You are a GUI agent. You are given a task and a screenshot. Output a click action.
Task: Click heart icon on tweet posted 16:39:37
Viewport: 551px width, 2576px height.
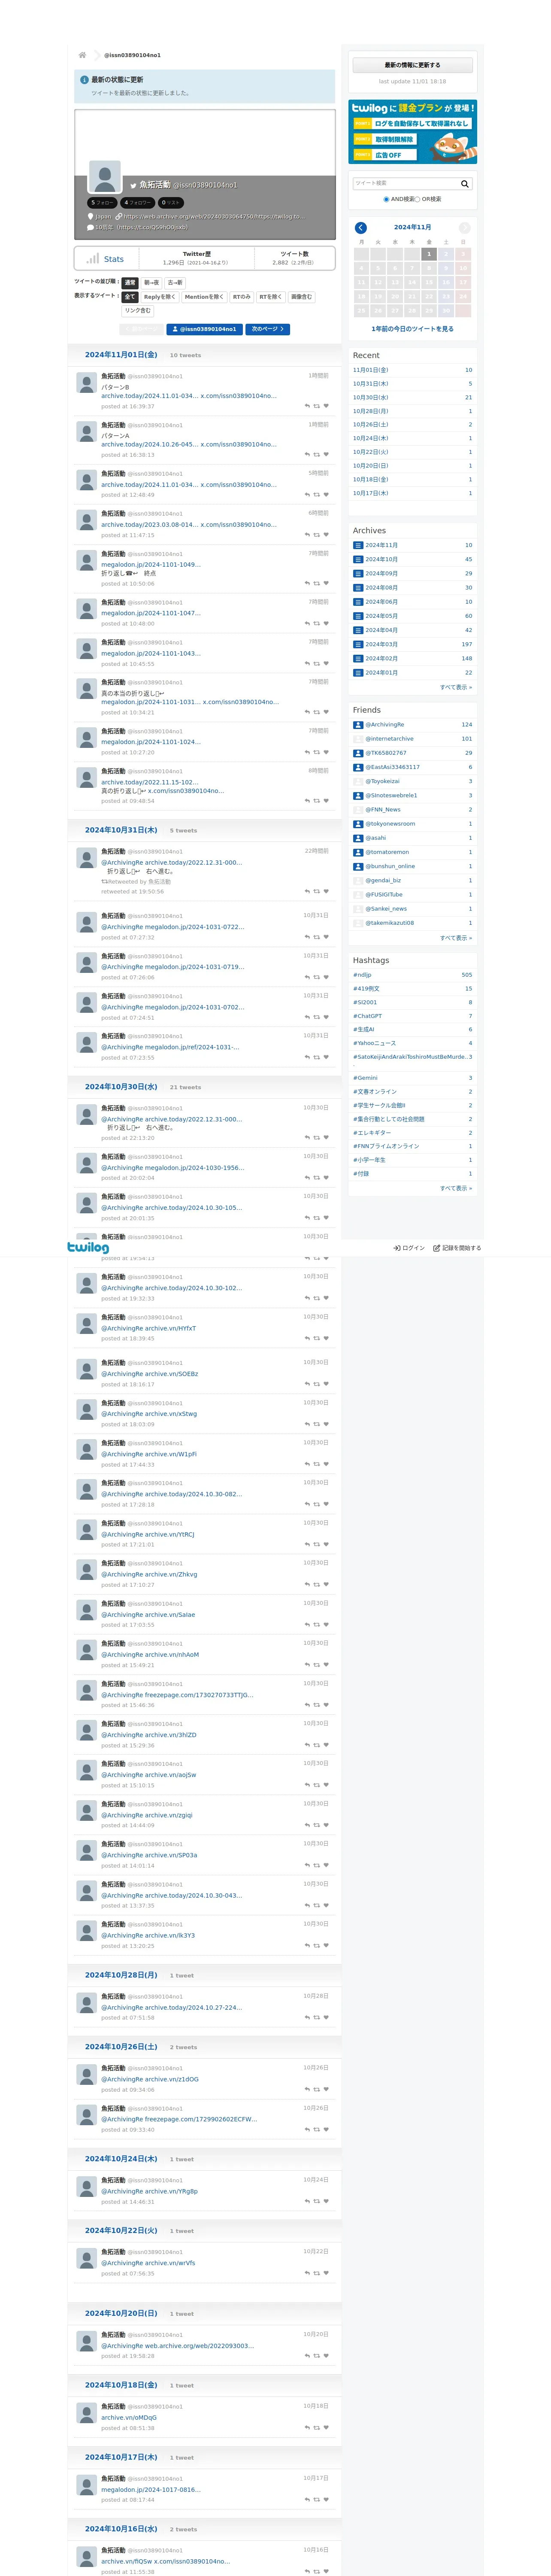click(326, 406)
